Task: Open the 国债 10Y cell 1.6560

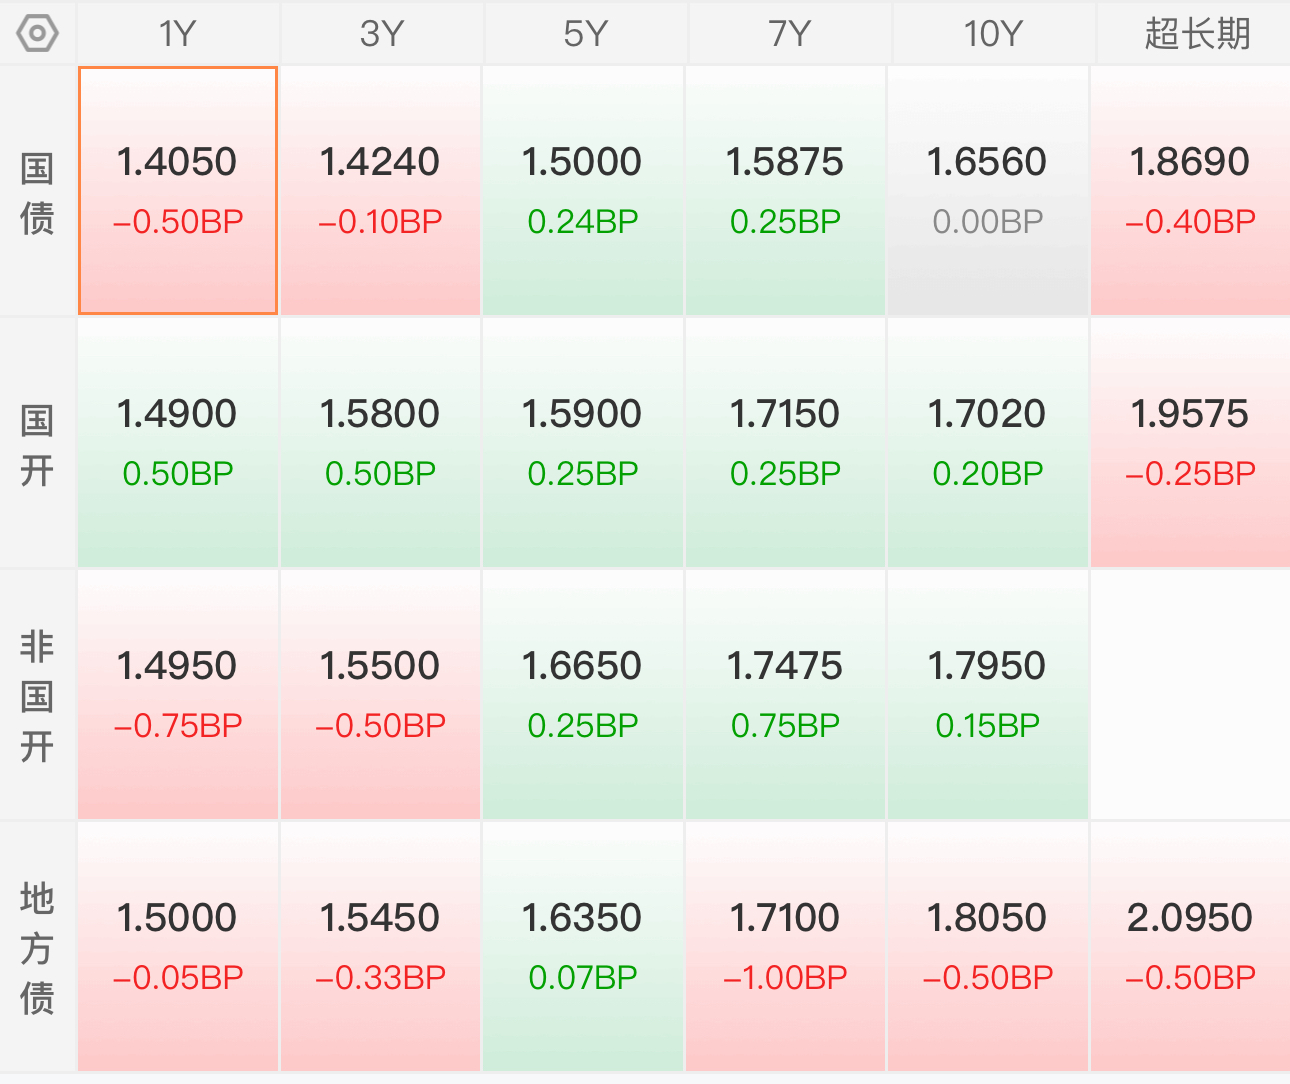Action: (x=987, y=191)
